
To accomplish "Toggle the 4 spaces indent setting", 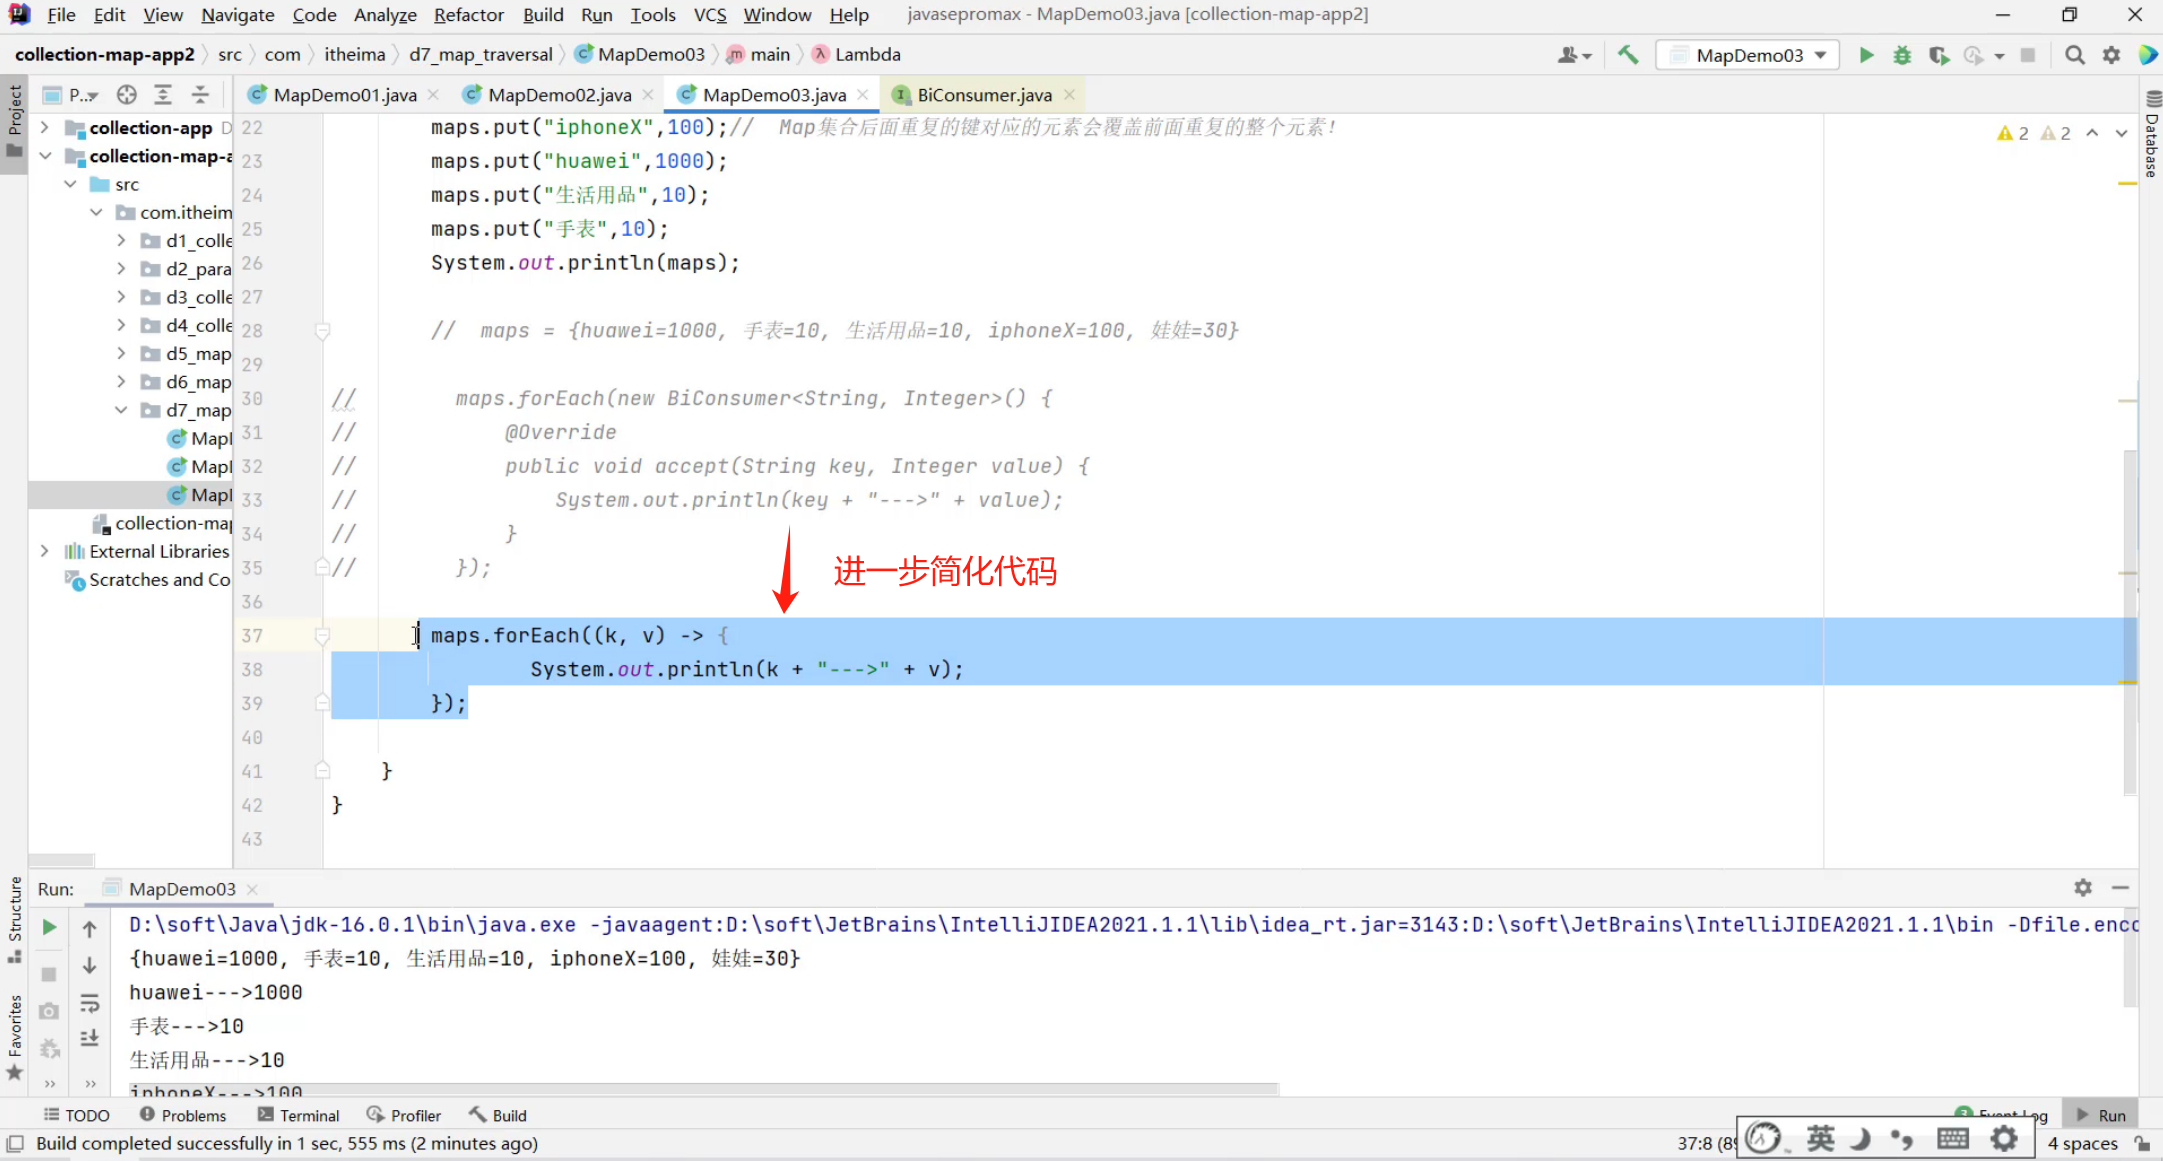I will pyautogui.click(x=2082, y=1143).
